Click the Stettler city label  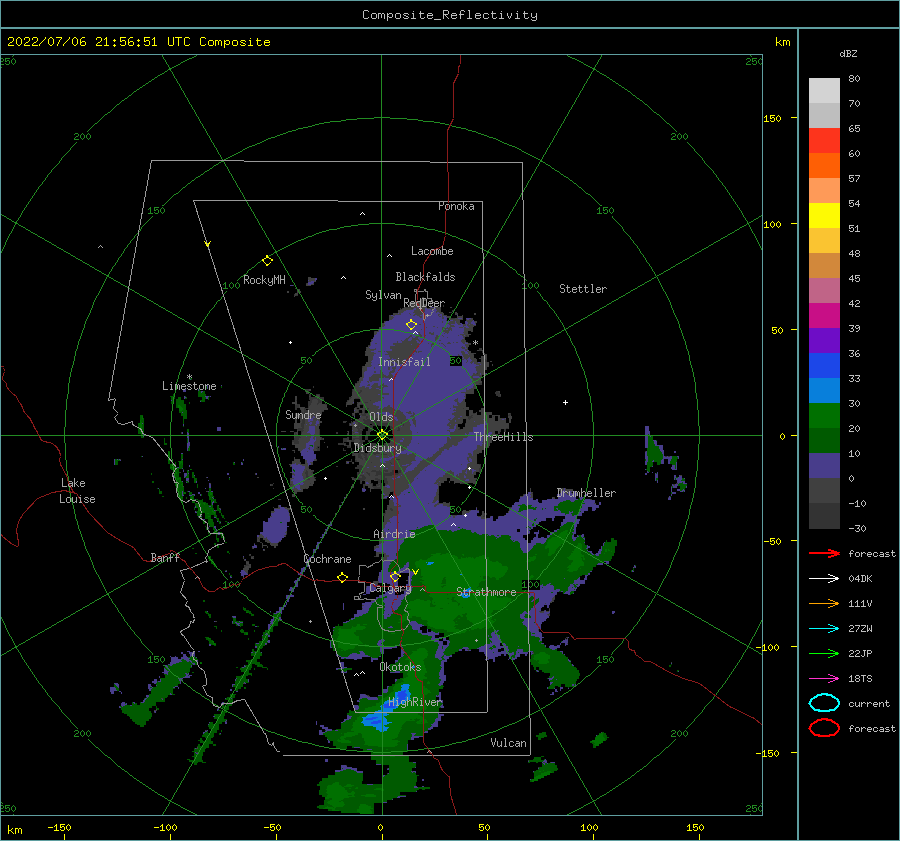coord(583,289)
